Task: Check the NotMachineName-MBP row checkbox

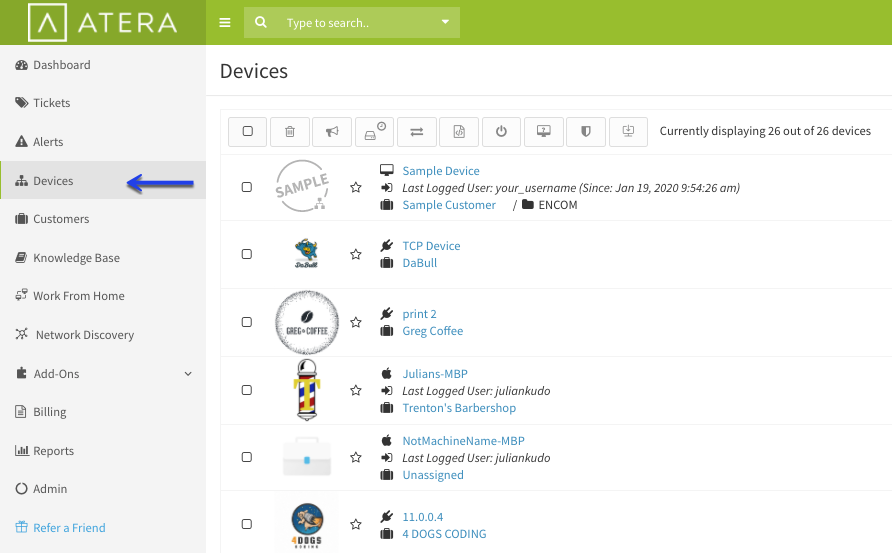Action: click(x=247, y=457)
